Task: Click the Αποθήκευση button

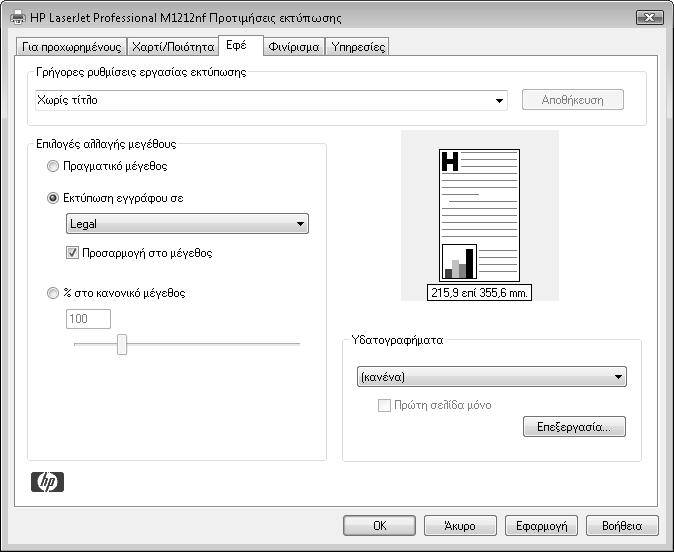Action: pyautogui.click(x=573, y=100)
